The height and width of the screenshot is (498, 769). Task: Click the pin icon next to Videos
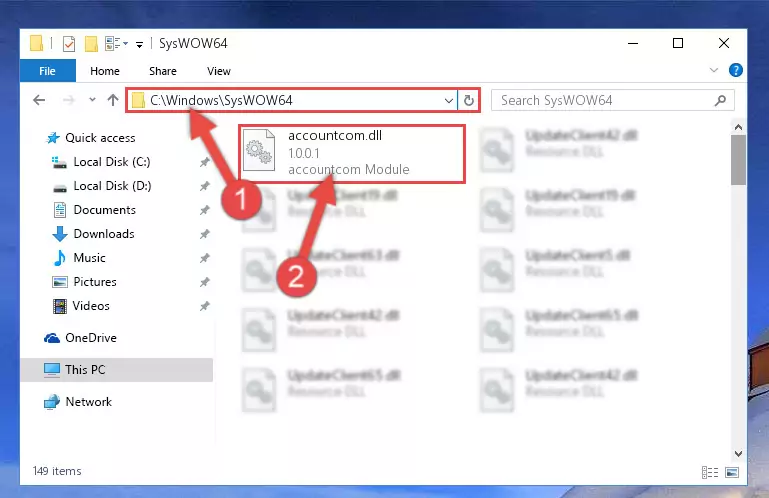pyautogui.click(x=205, y=306)
